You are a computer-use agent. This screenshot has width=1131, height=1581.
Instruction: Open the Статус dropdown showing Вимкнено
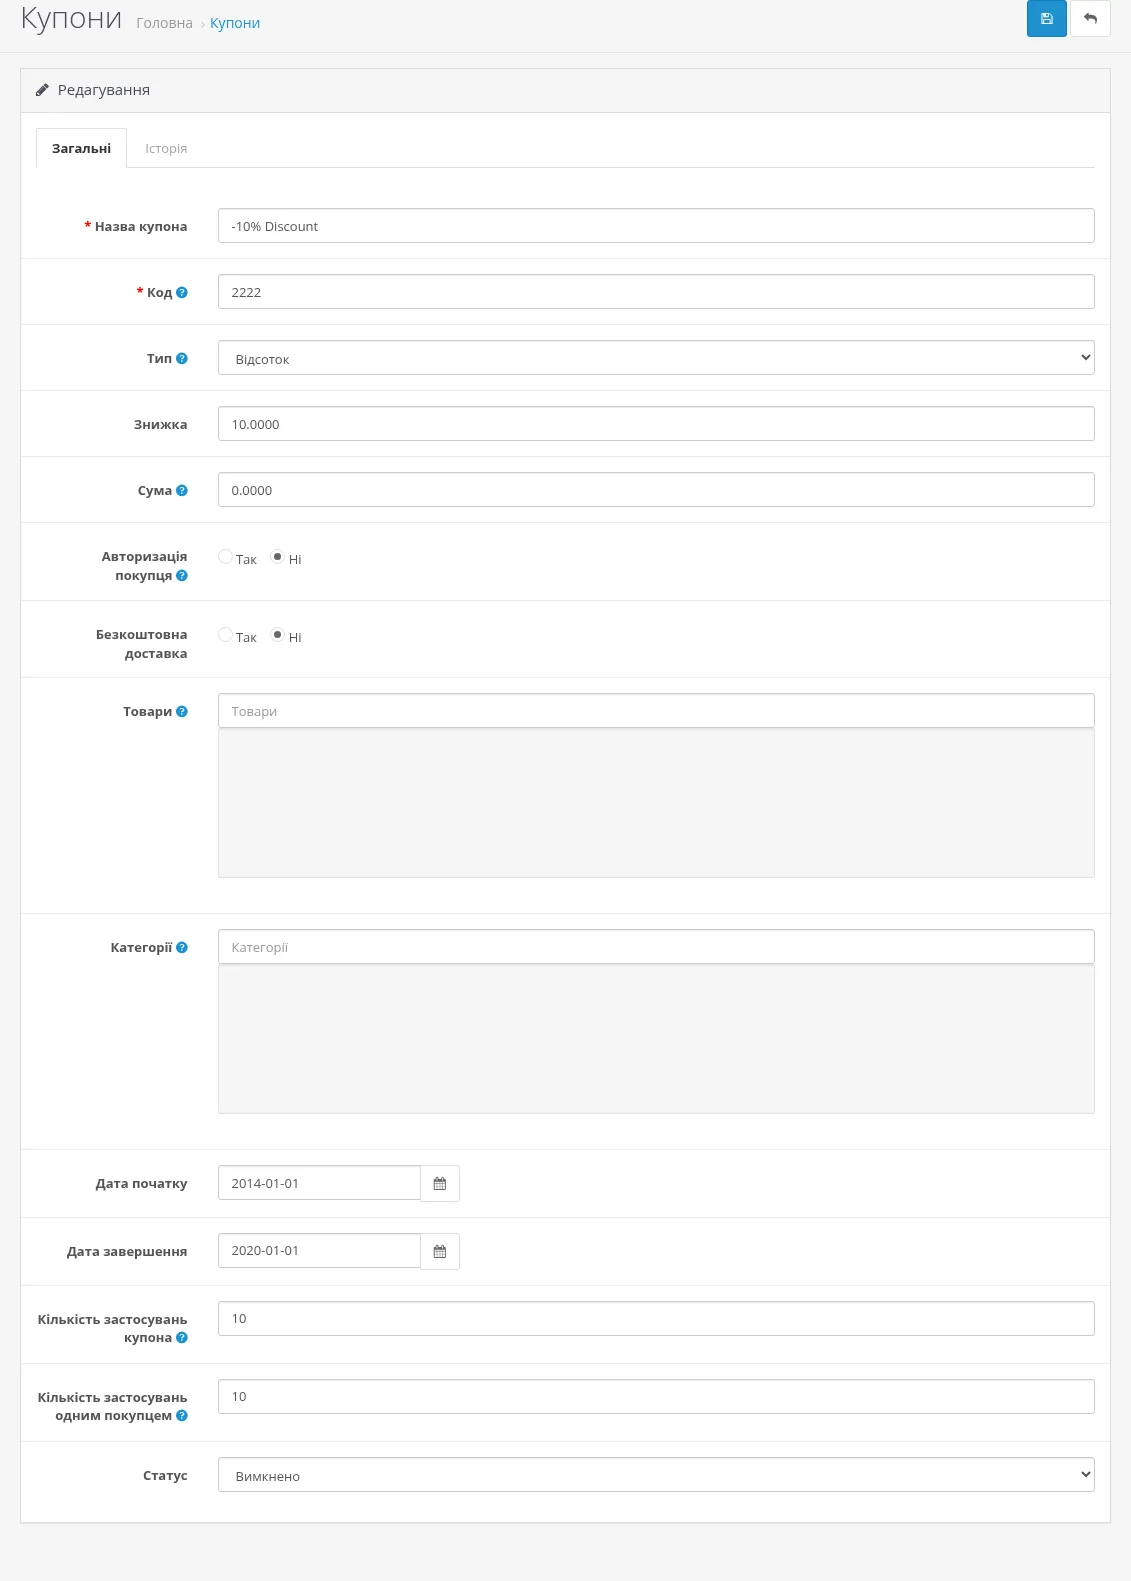point(656,1475)
